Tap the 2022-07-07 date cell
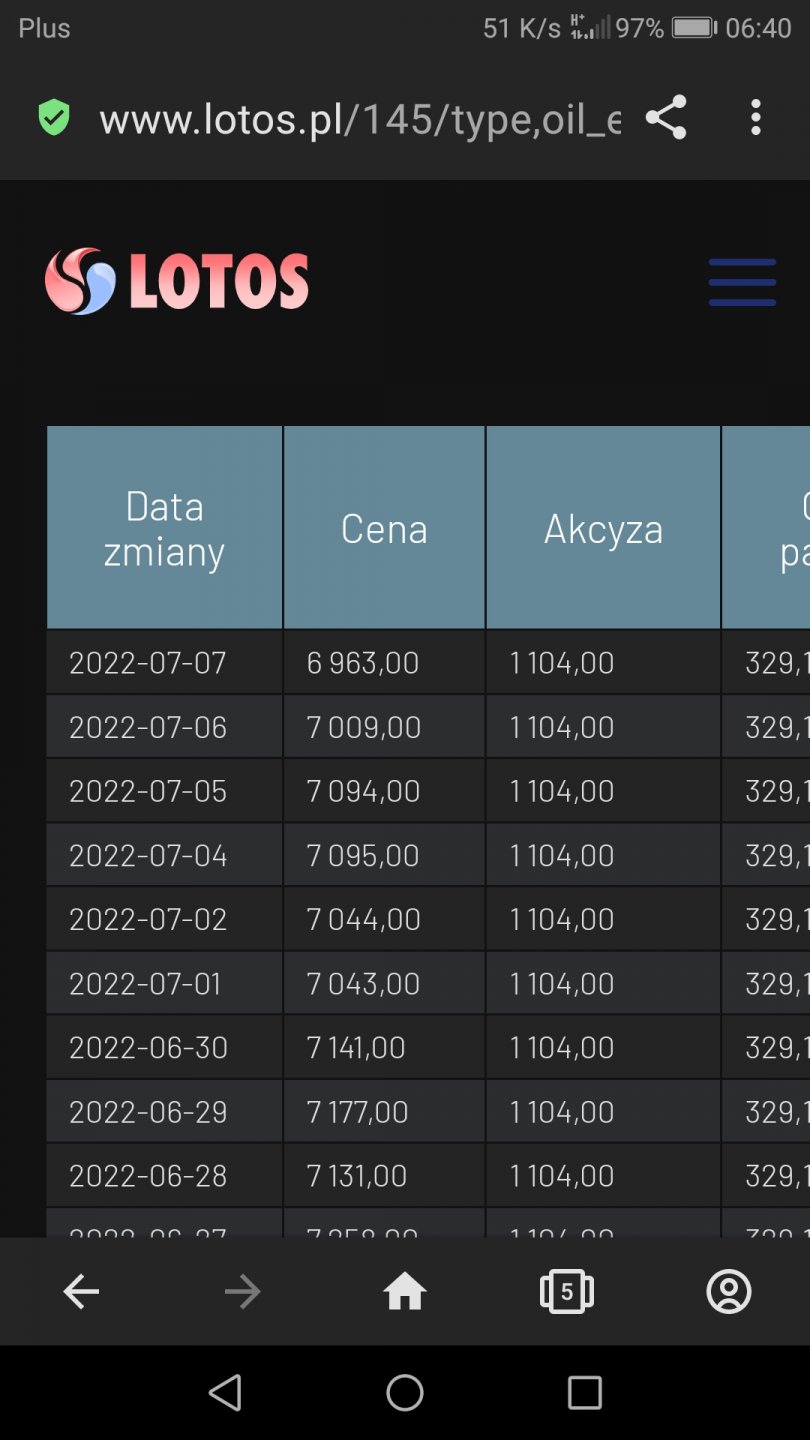The height and width of the screenshot is (1440, 810). [148, 663]
